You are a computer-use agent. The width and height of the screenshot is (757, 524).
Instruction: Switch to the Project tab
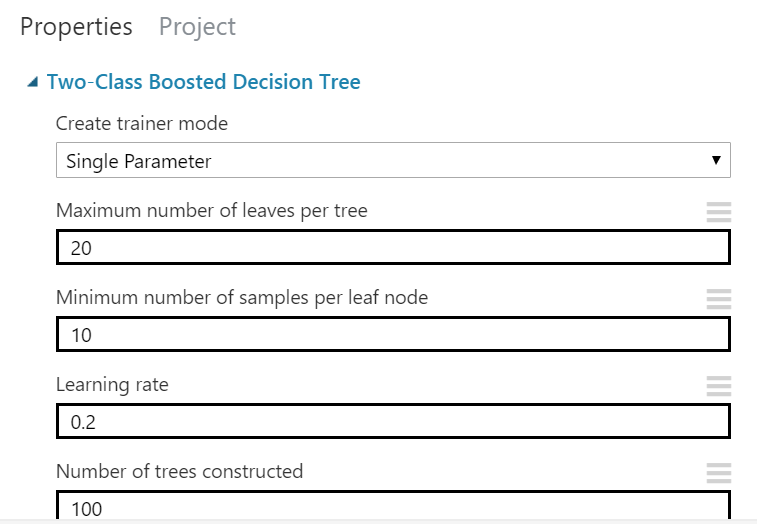pyautogui.click(x=197, y=27)
